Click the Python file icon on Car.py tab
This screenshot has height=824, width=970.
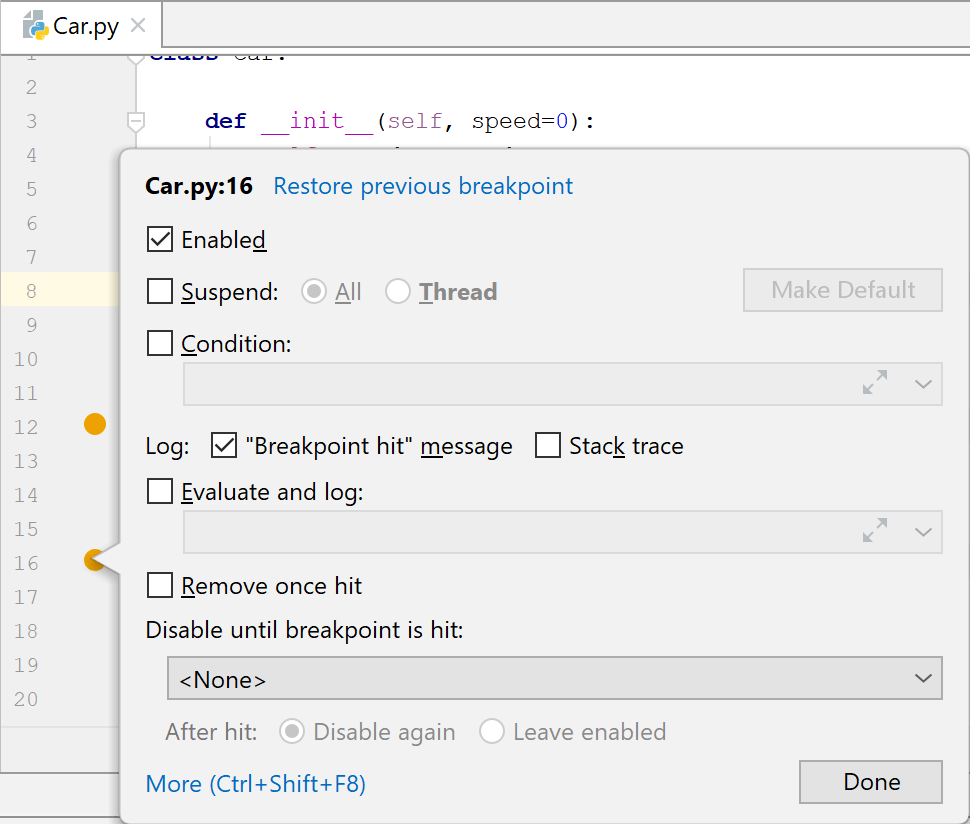pos(36,26)
